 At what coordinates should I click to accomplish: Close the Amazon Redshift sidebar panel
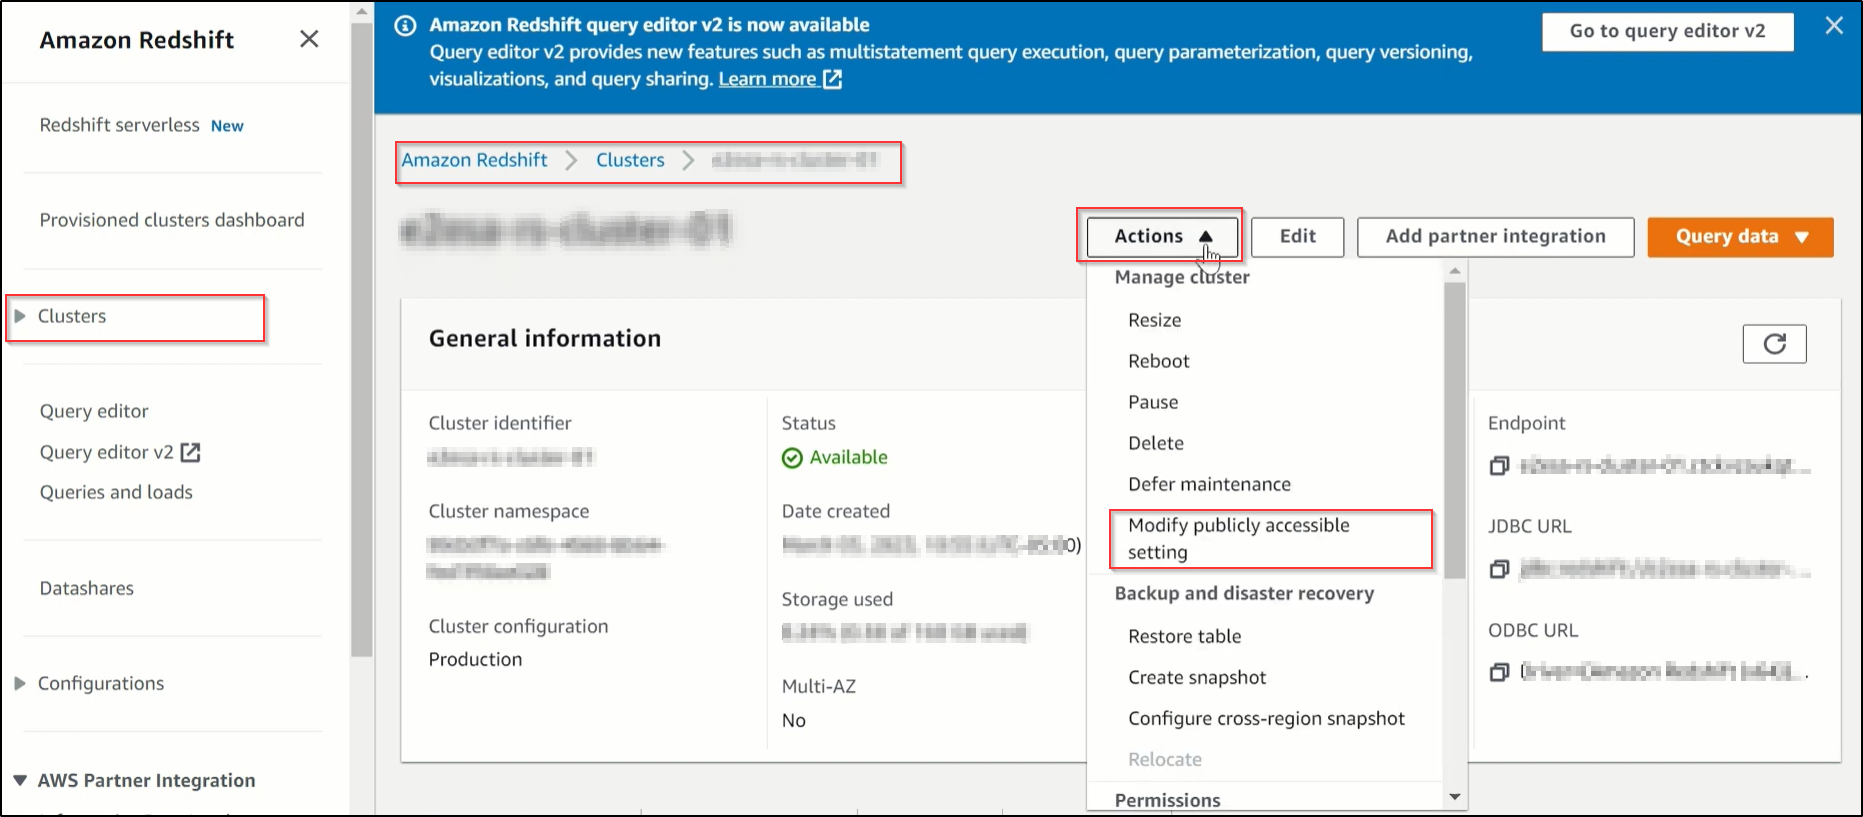pyautogui.click(x=309, y=39)
